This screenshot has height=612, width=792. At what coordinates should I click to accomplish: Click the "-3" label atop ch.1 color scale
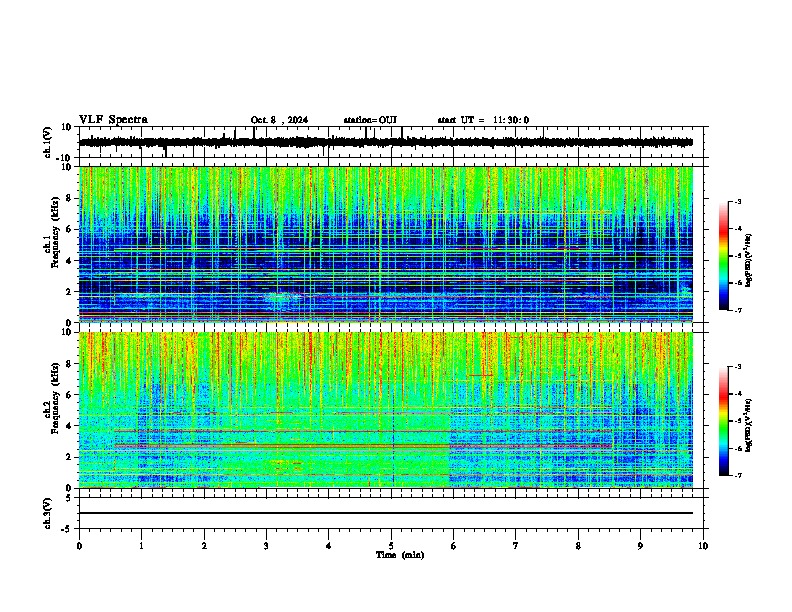point(738,201)
